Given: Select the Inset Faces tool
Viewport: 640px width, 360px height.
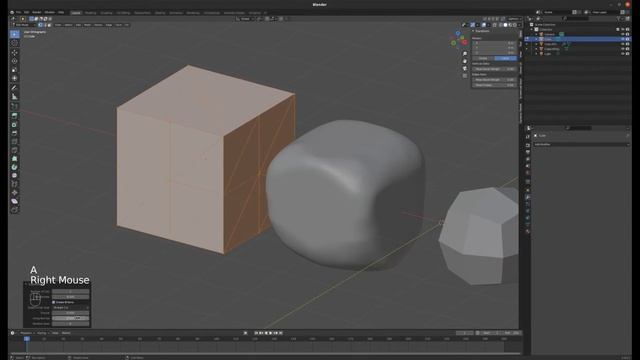Looking at the screenshot, I should [14, 124].
